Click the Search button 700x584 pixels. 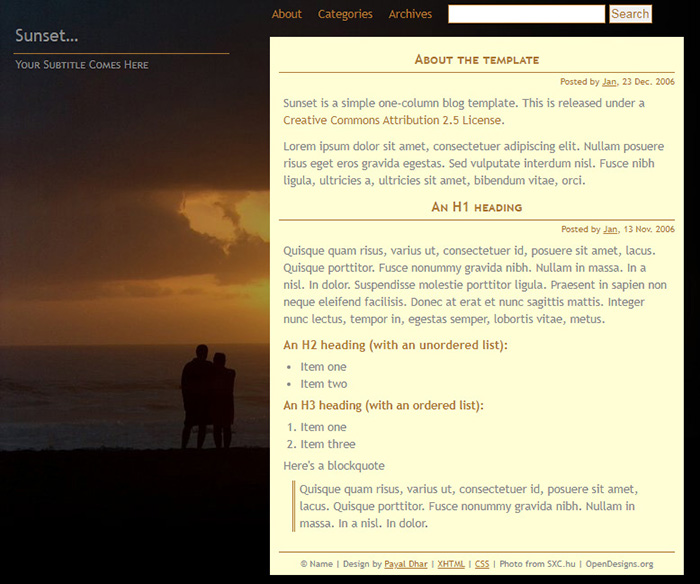click(630, 14)
